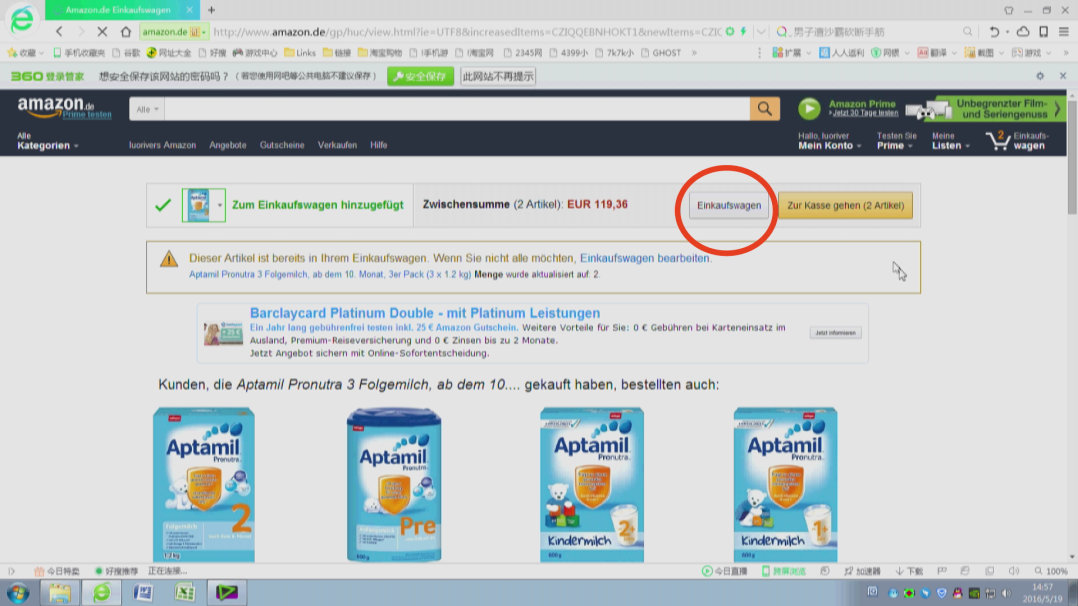Image resolution: width=1078 pixels, height=606 pixels.
Task: Open the Aptamil Kindermilch 1+ thumbnail
Action: [785, 484]
